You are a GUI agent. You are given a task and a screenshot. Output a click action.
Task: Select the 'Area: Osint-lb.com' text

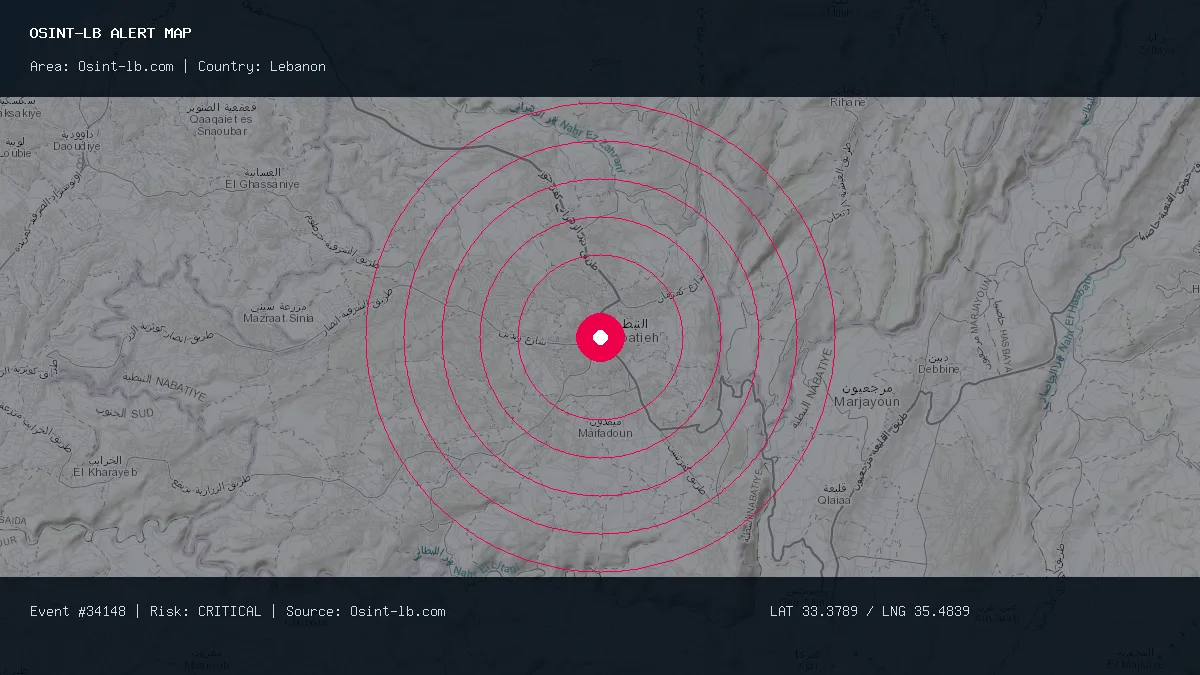tap(102, 66)
